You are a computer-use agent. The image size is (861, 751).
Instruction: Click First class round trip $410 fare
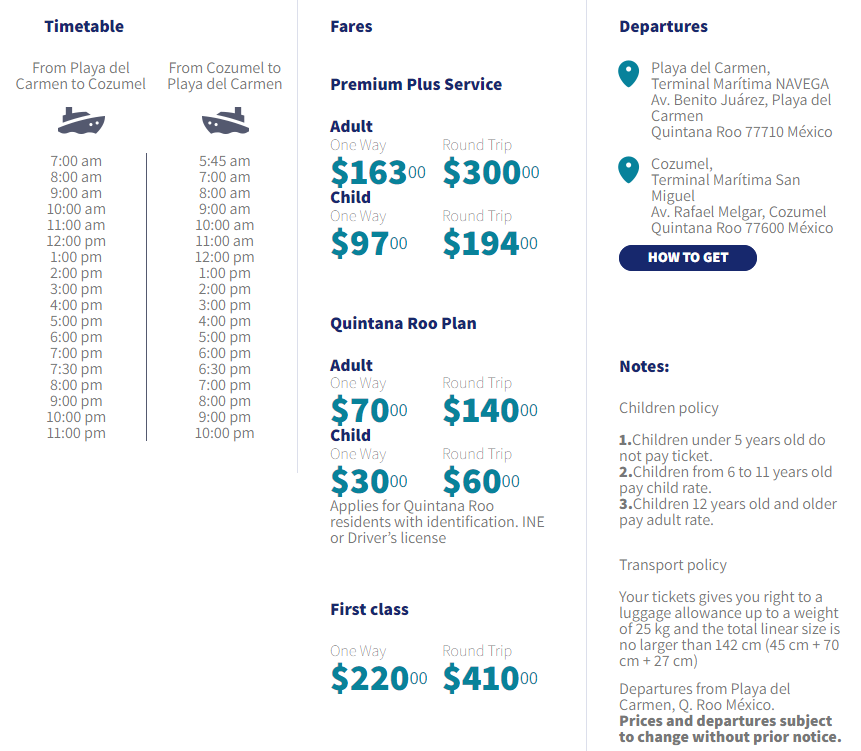[x=490, y=678]
